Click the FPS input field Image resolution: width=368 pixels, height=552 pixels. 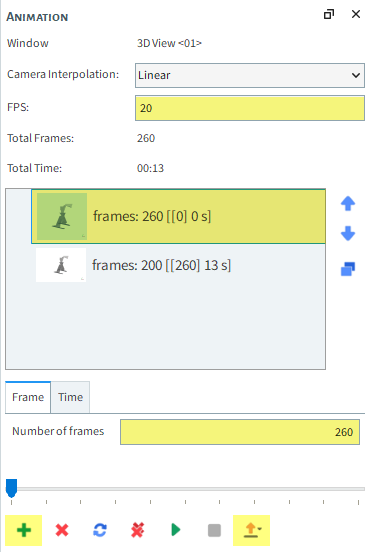pyautogui.click(x=250, y=108)
